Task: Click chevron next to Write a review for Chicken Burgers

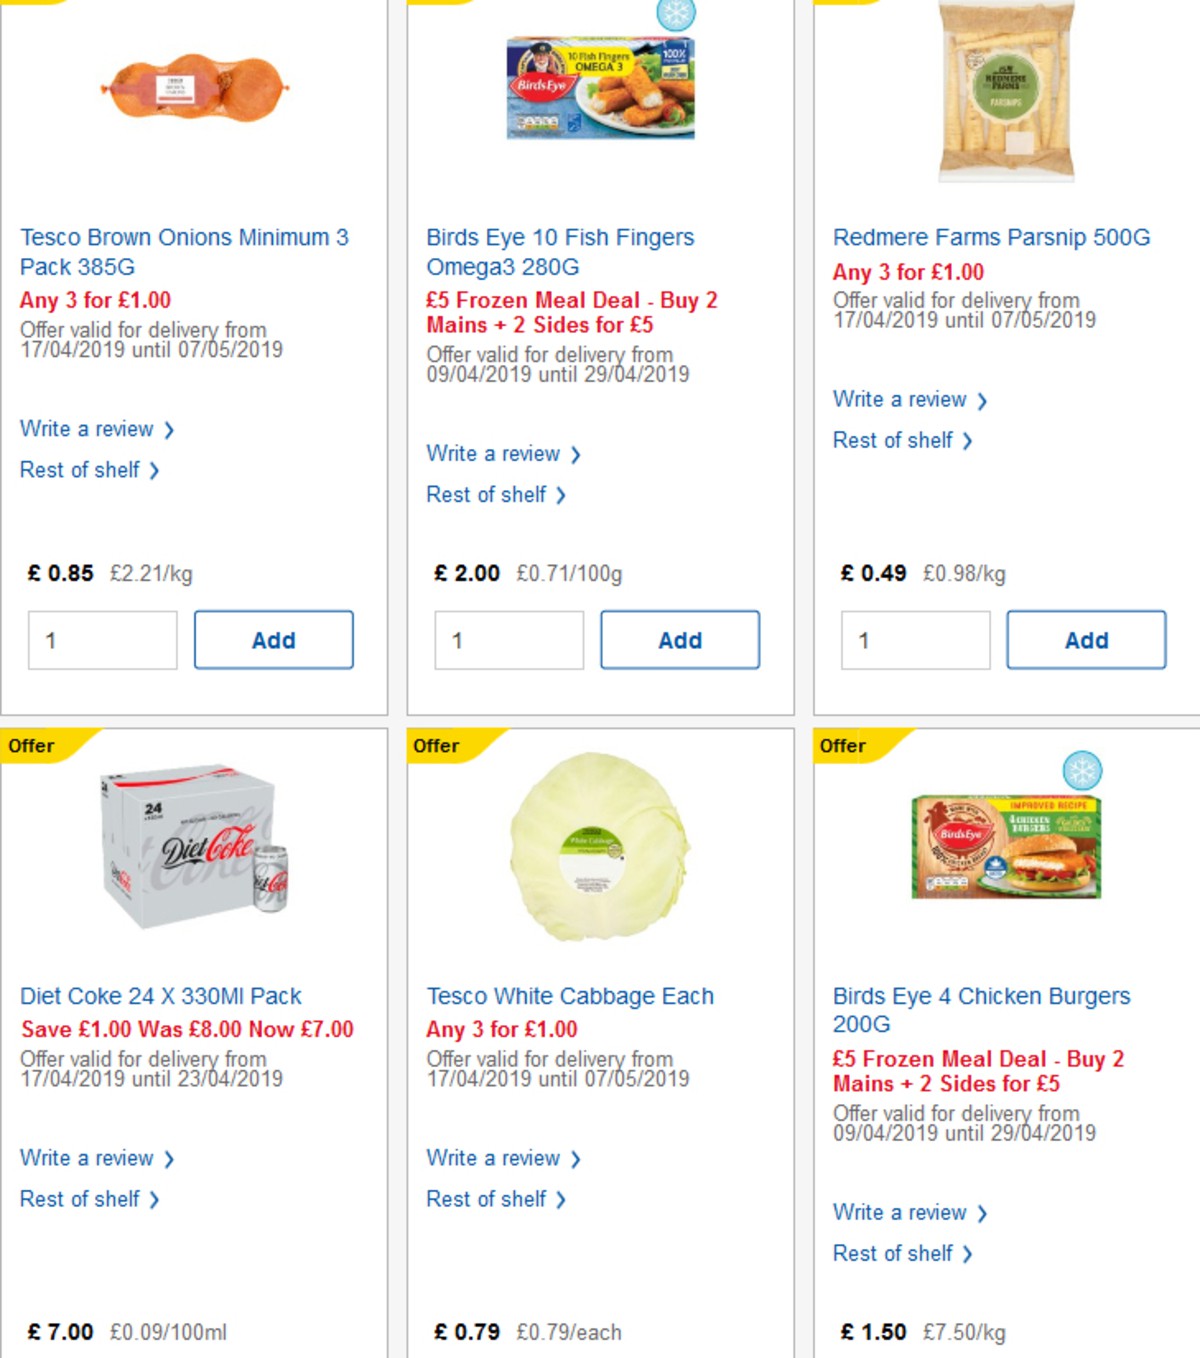Action: pyautogui.click(x=983, y=1213)
